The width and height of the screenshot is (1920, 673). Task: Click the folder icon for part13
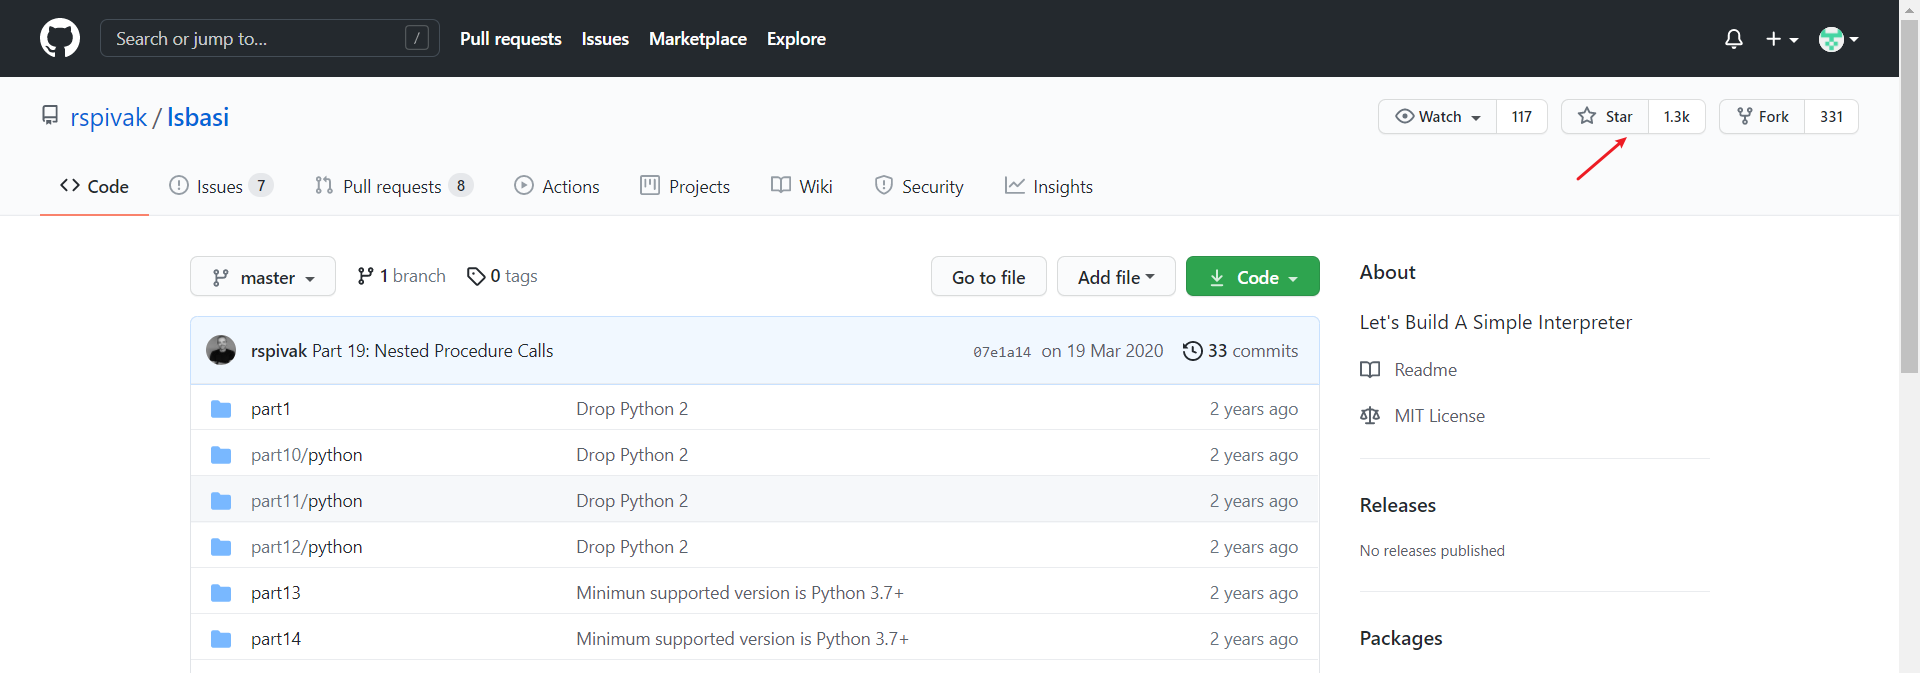pos(221,593)
